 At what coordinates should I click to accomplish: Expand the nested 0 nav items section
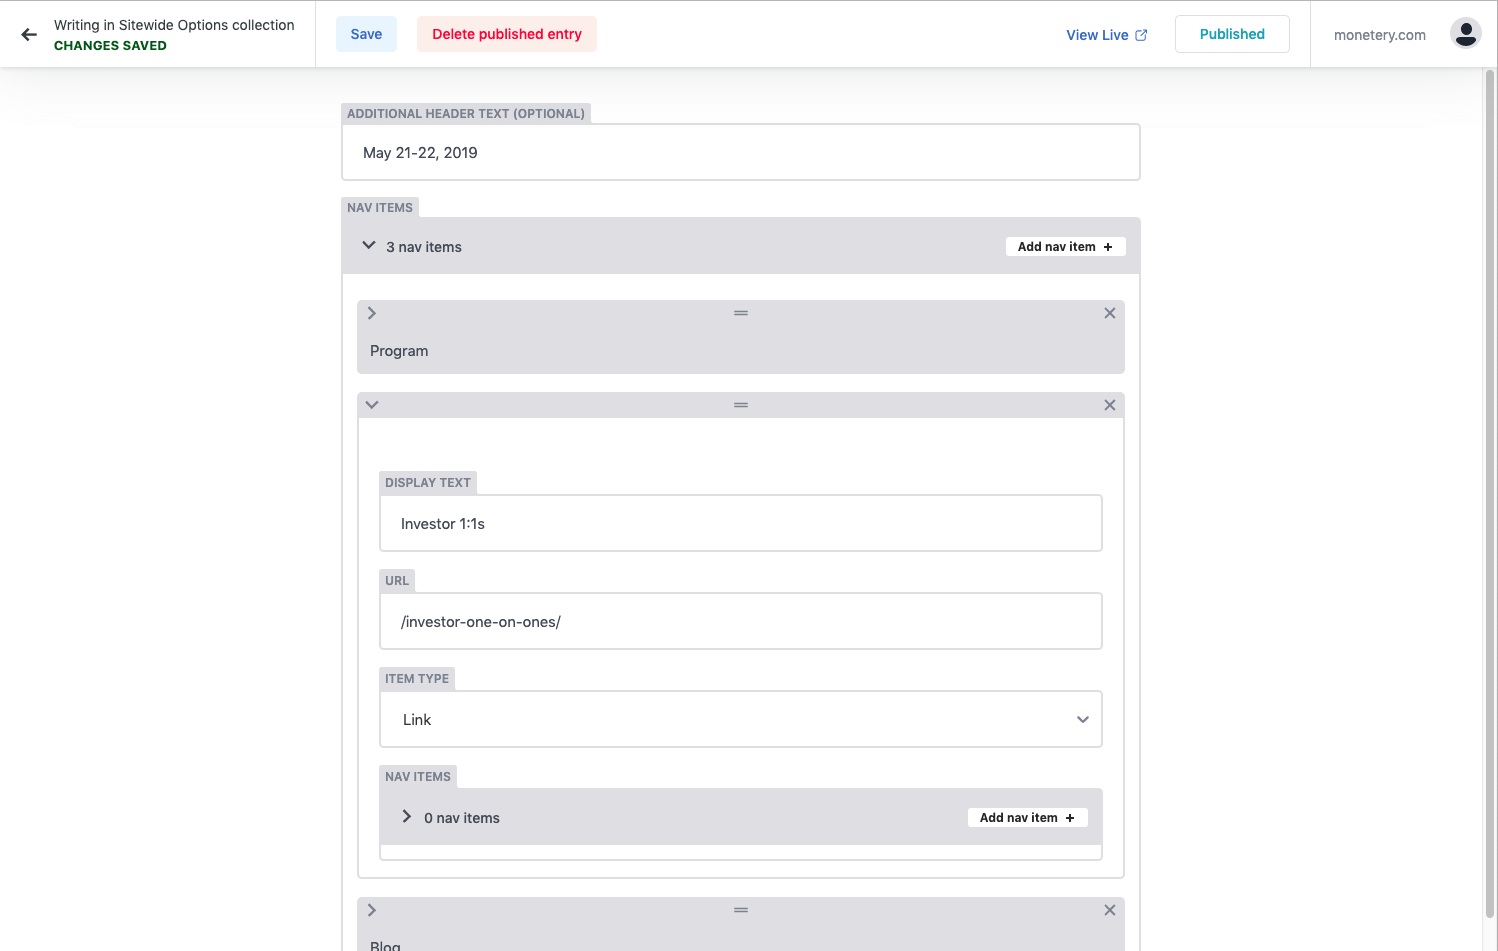coord(406,816)
